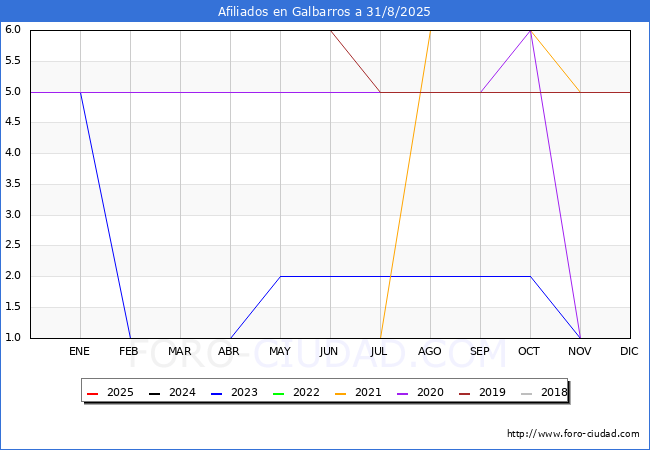Click the JUL month axis label
The height and width of the screenshot is (450, 650).
pyautogui.click(x=379, y=351)
